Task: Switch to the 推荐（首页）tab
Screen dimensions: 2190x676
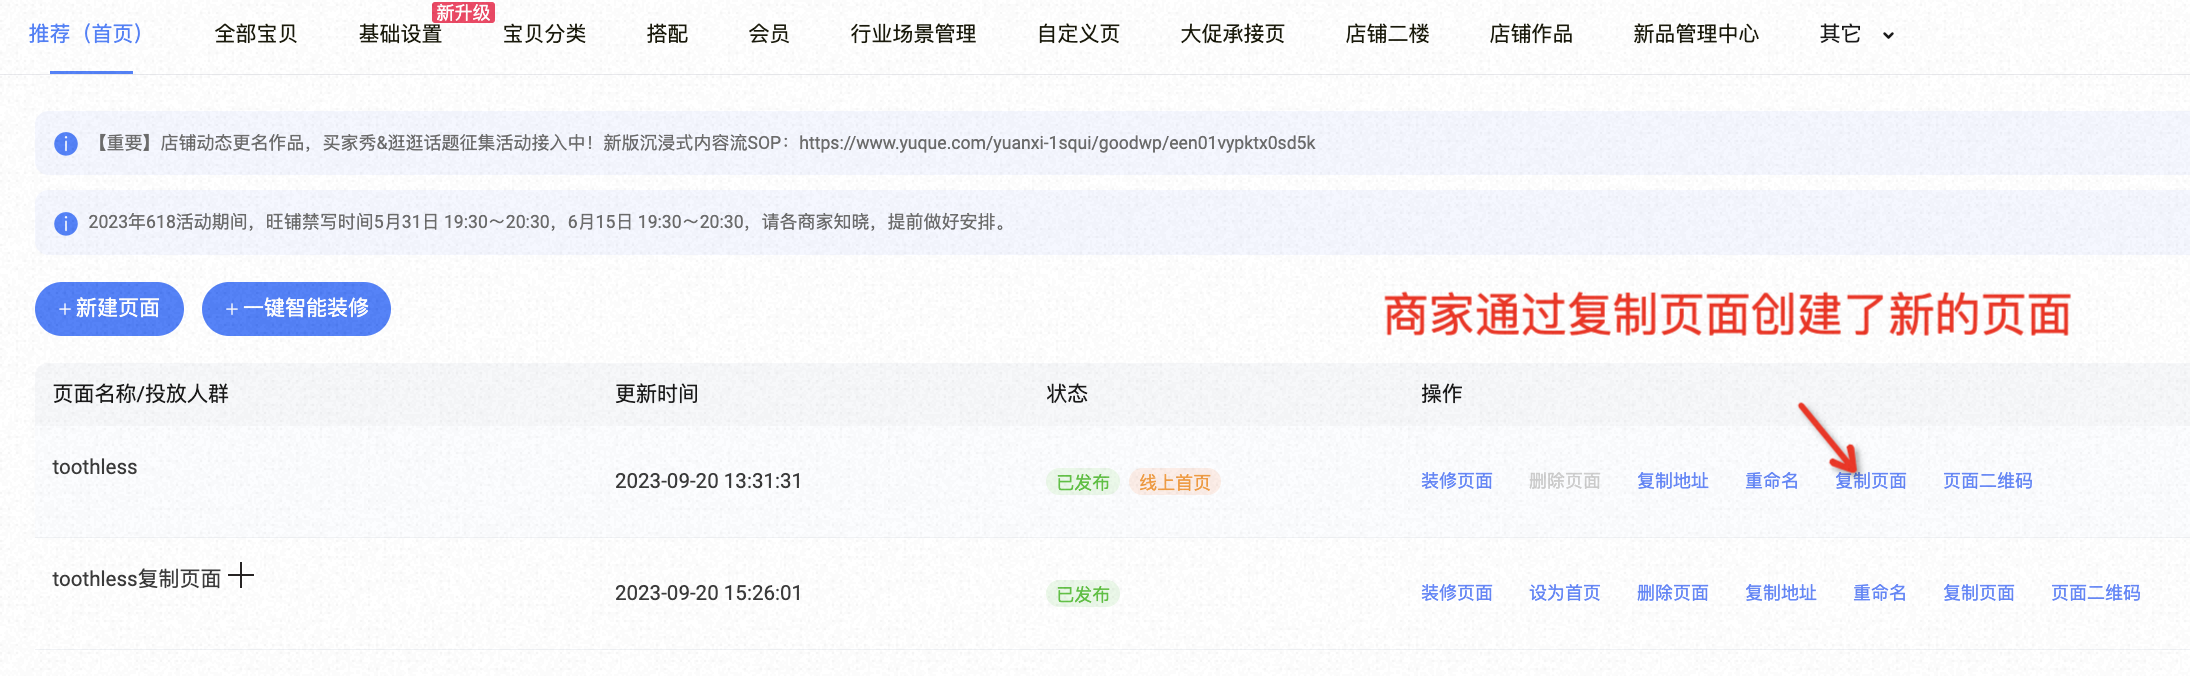Action: [91, 35]
